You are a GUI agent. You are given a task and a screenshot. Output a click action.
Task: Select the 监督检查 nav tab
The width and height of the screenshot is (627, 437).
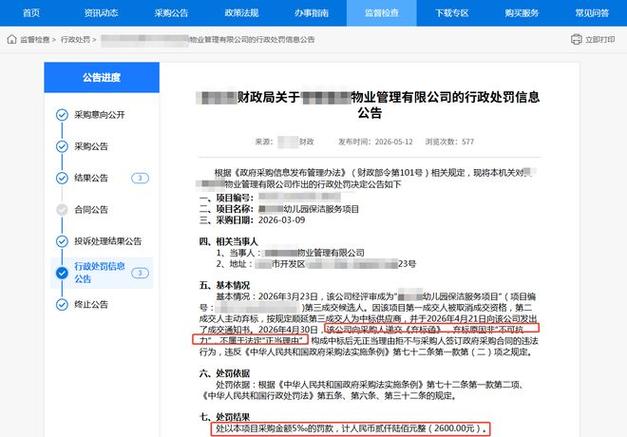381,13
